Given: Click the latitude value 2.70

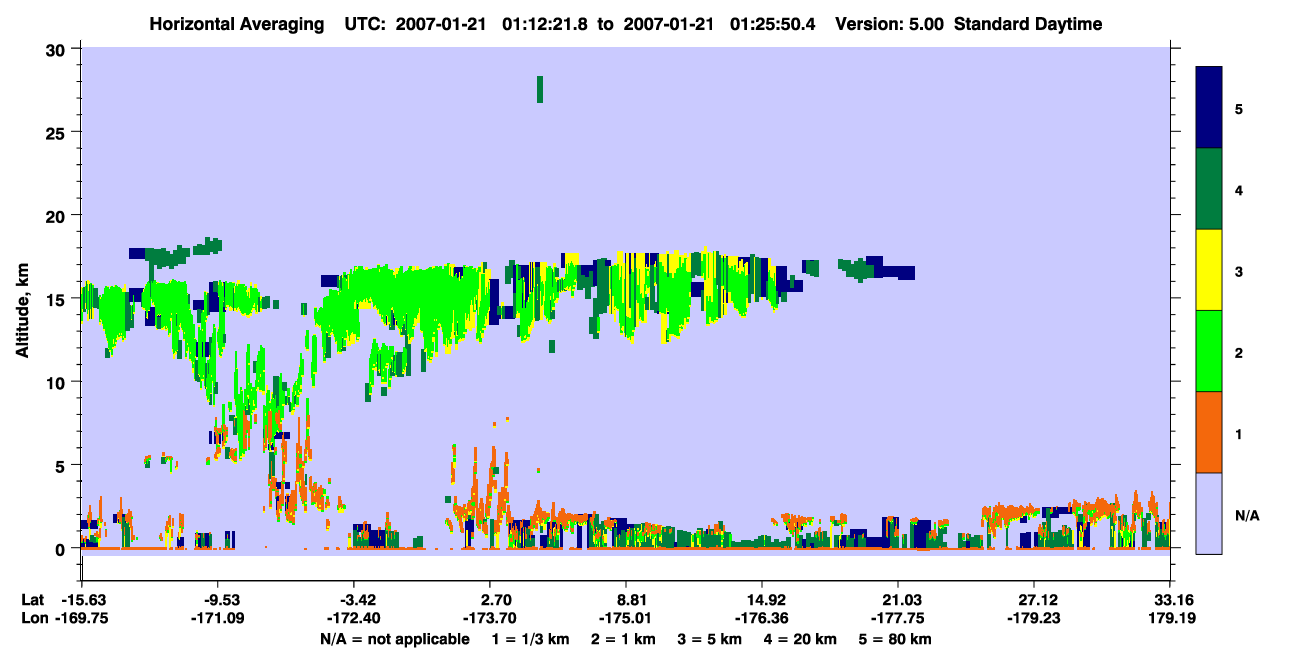Looking at the screenshot, I should (x=496, y=600).
